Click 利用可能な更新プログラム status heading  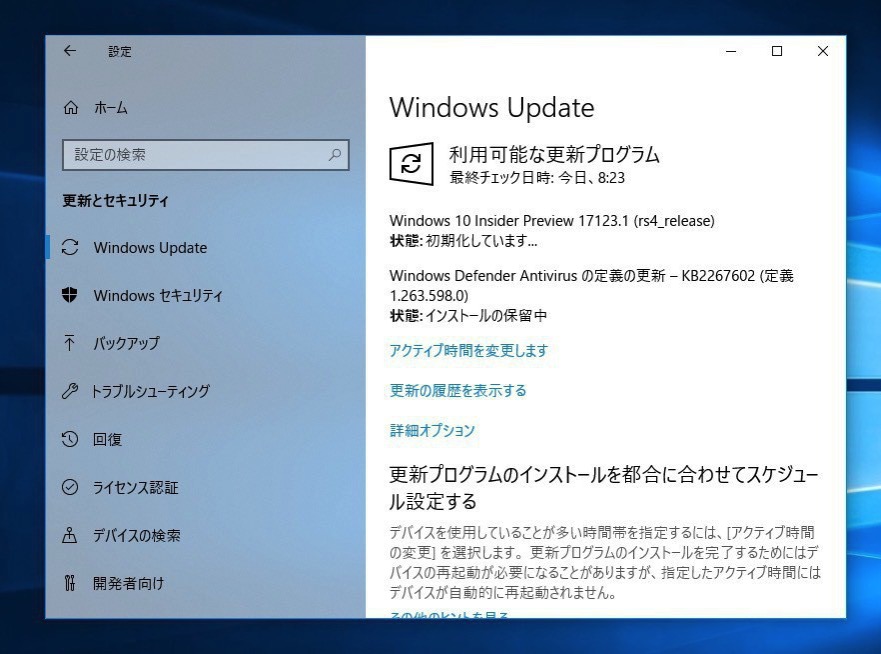click(554, 154)
